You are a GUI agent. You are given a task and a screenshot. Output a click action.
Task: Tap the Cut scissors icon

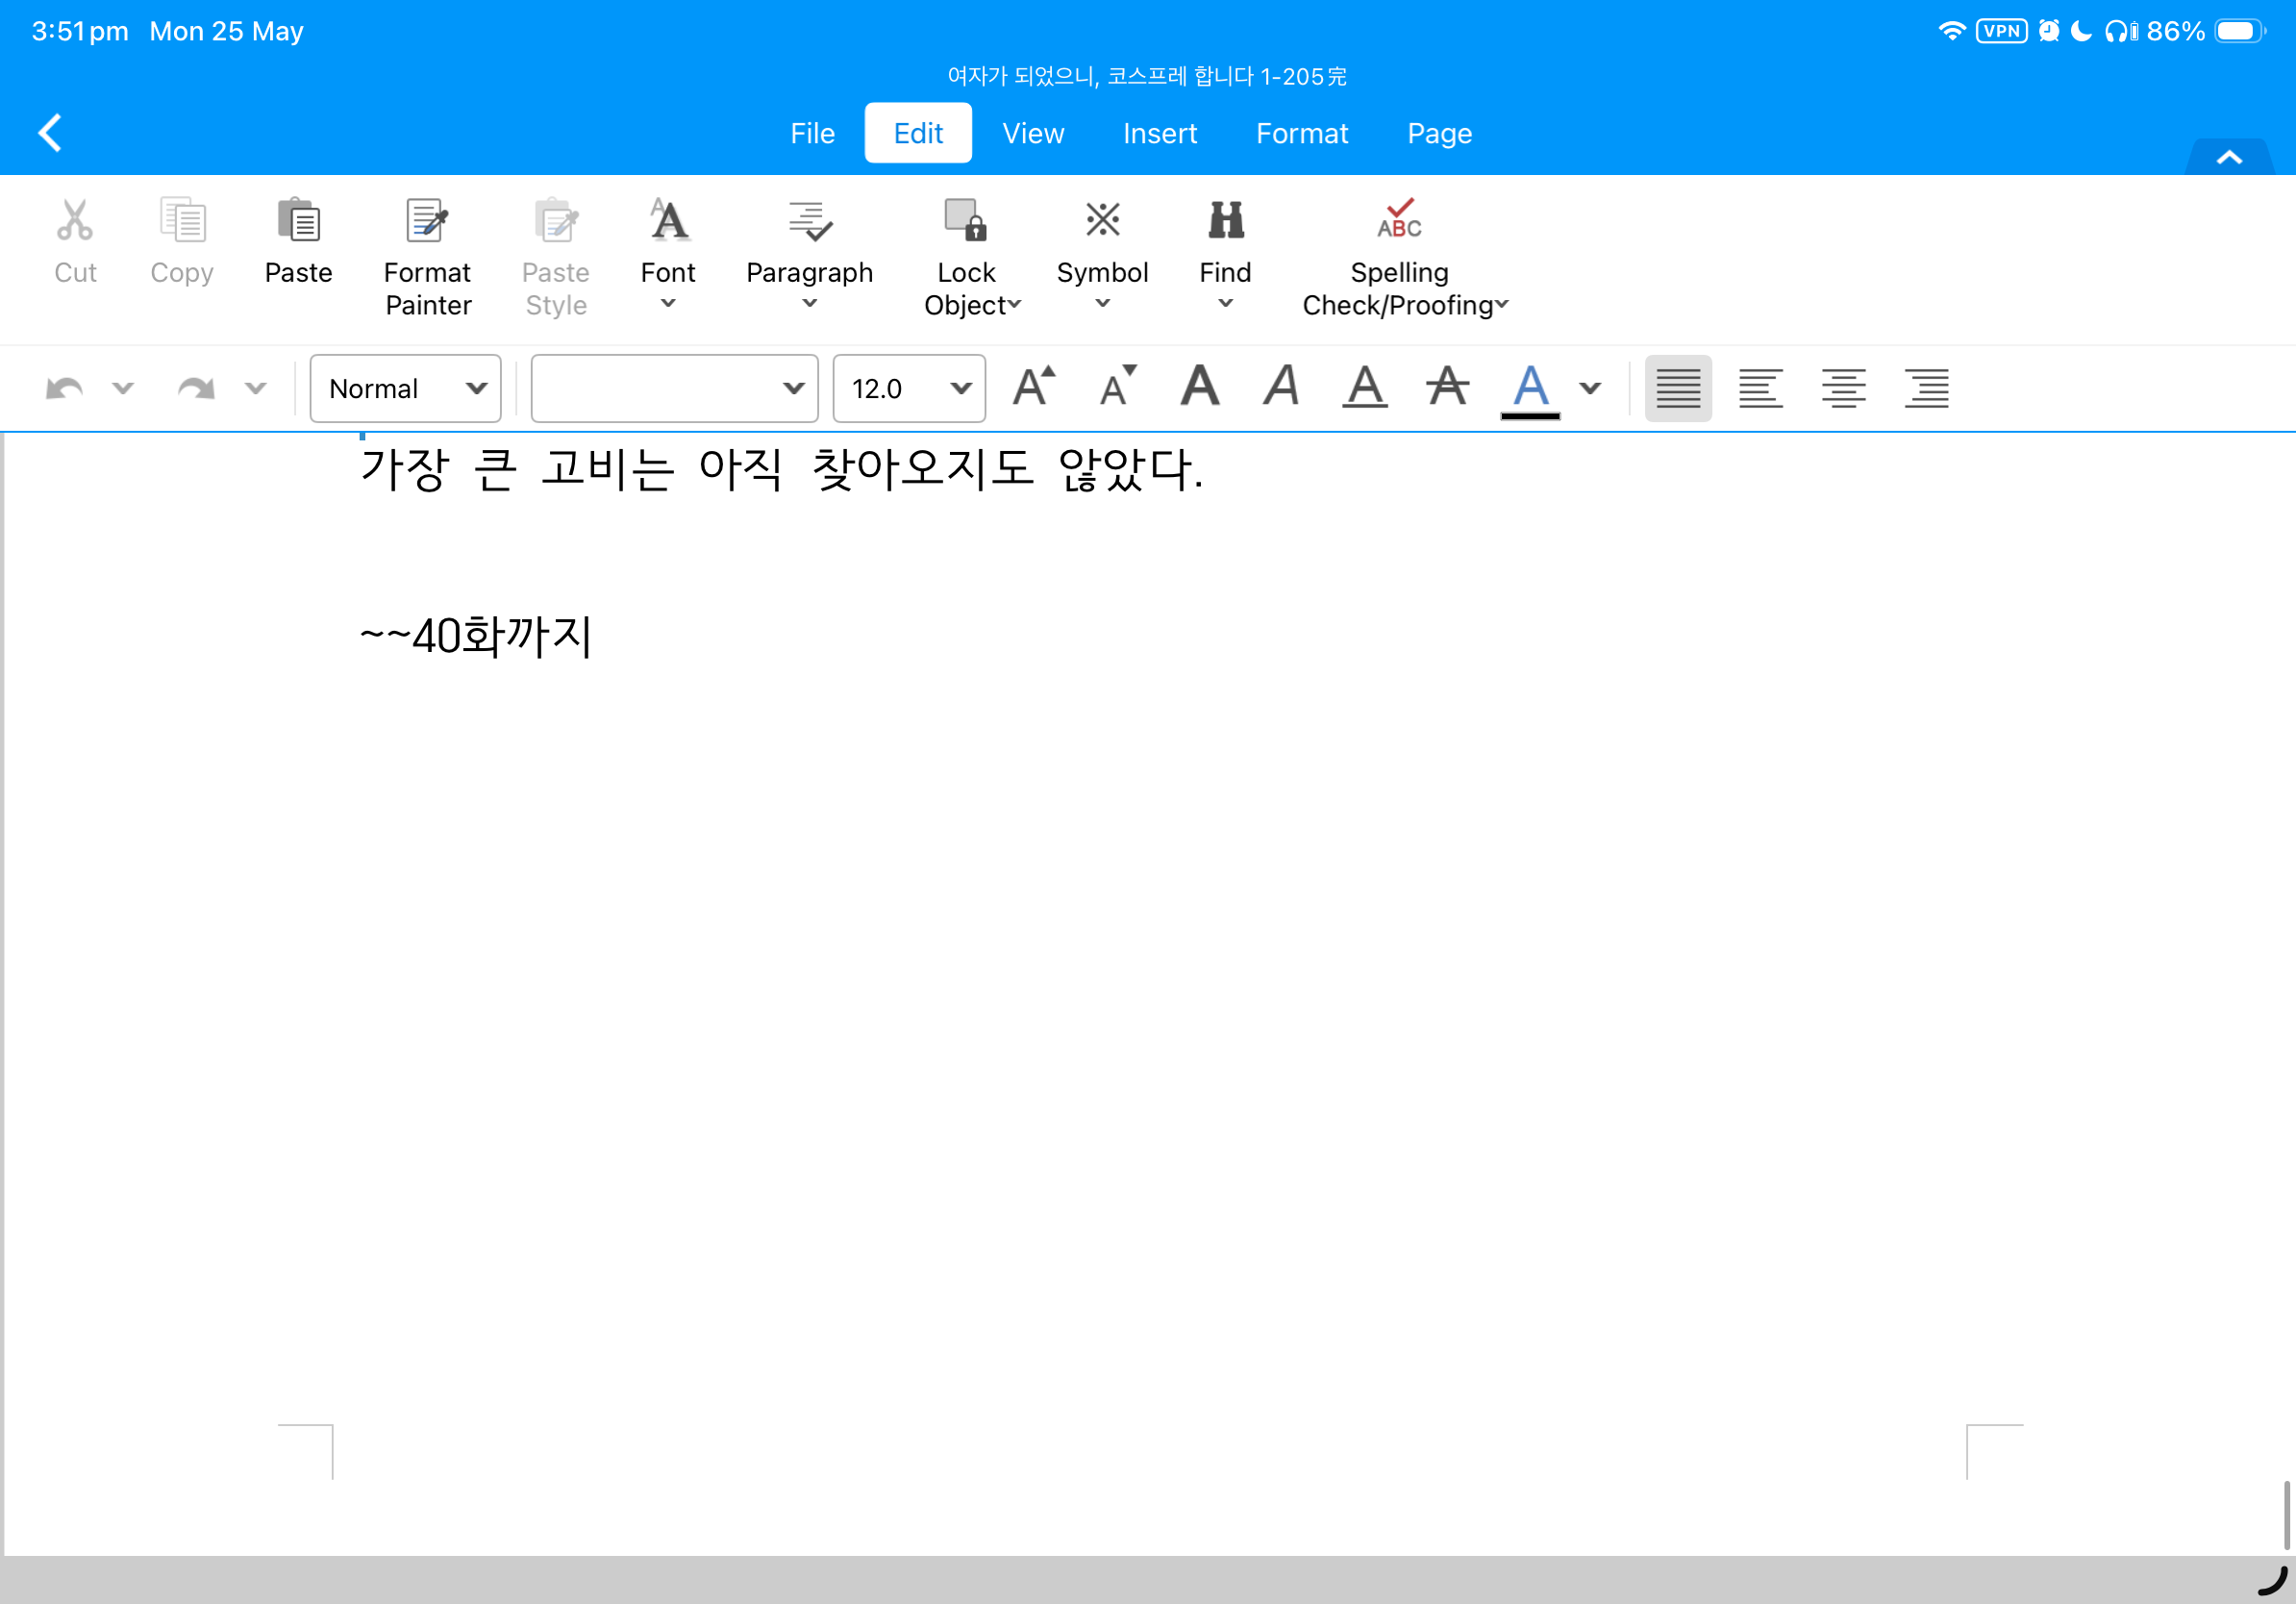pyautogui.click(x=75, y=221)
